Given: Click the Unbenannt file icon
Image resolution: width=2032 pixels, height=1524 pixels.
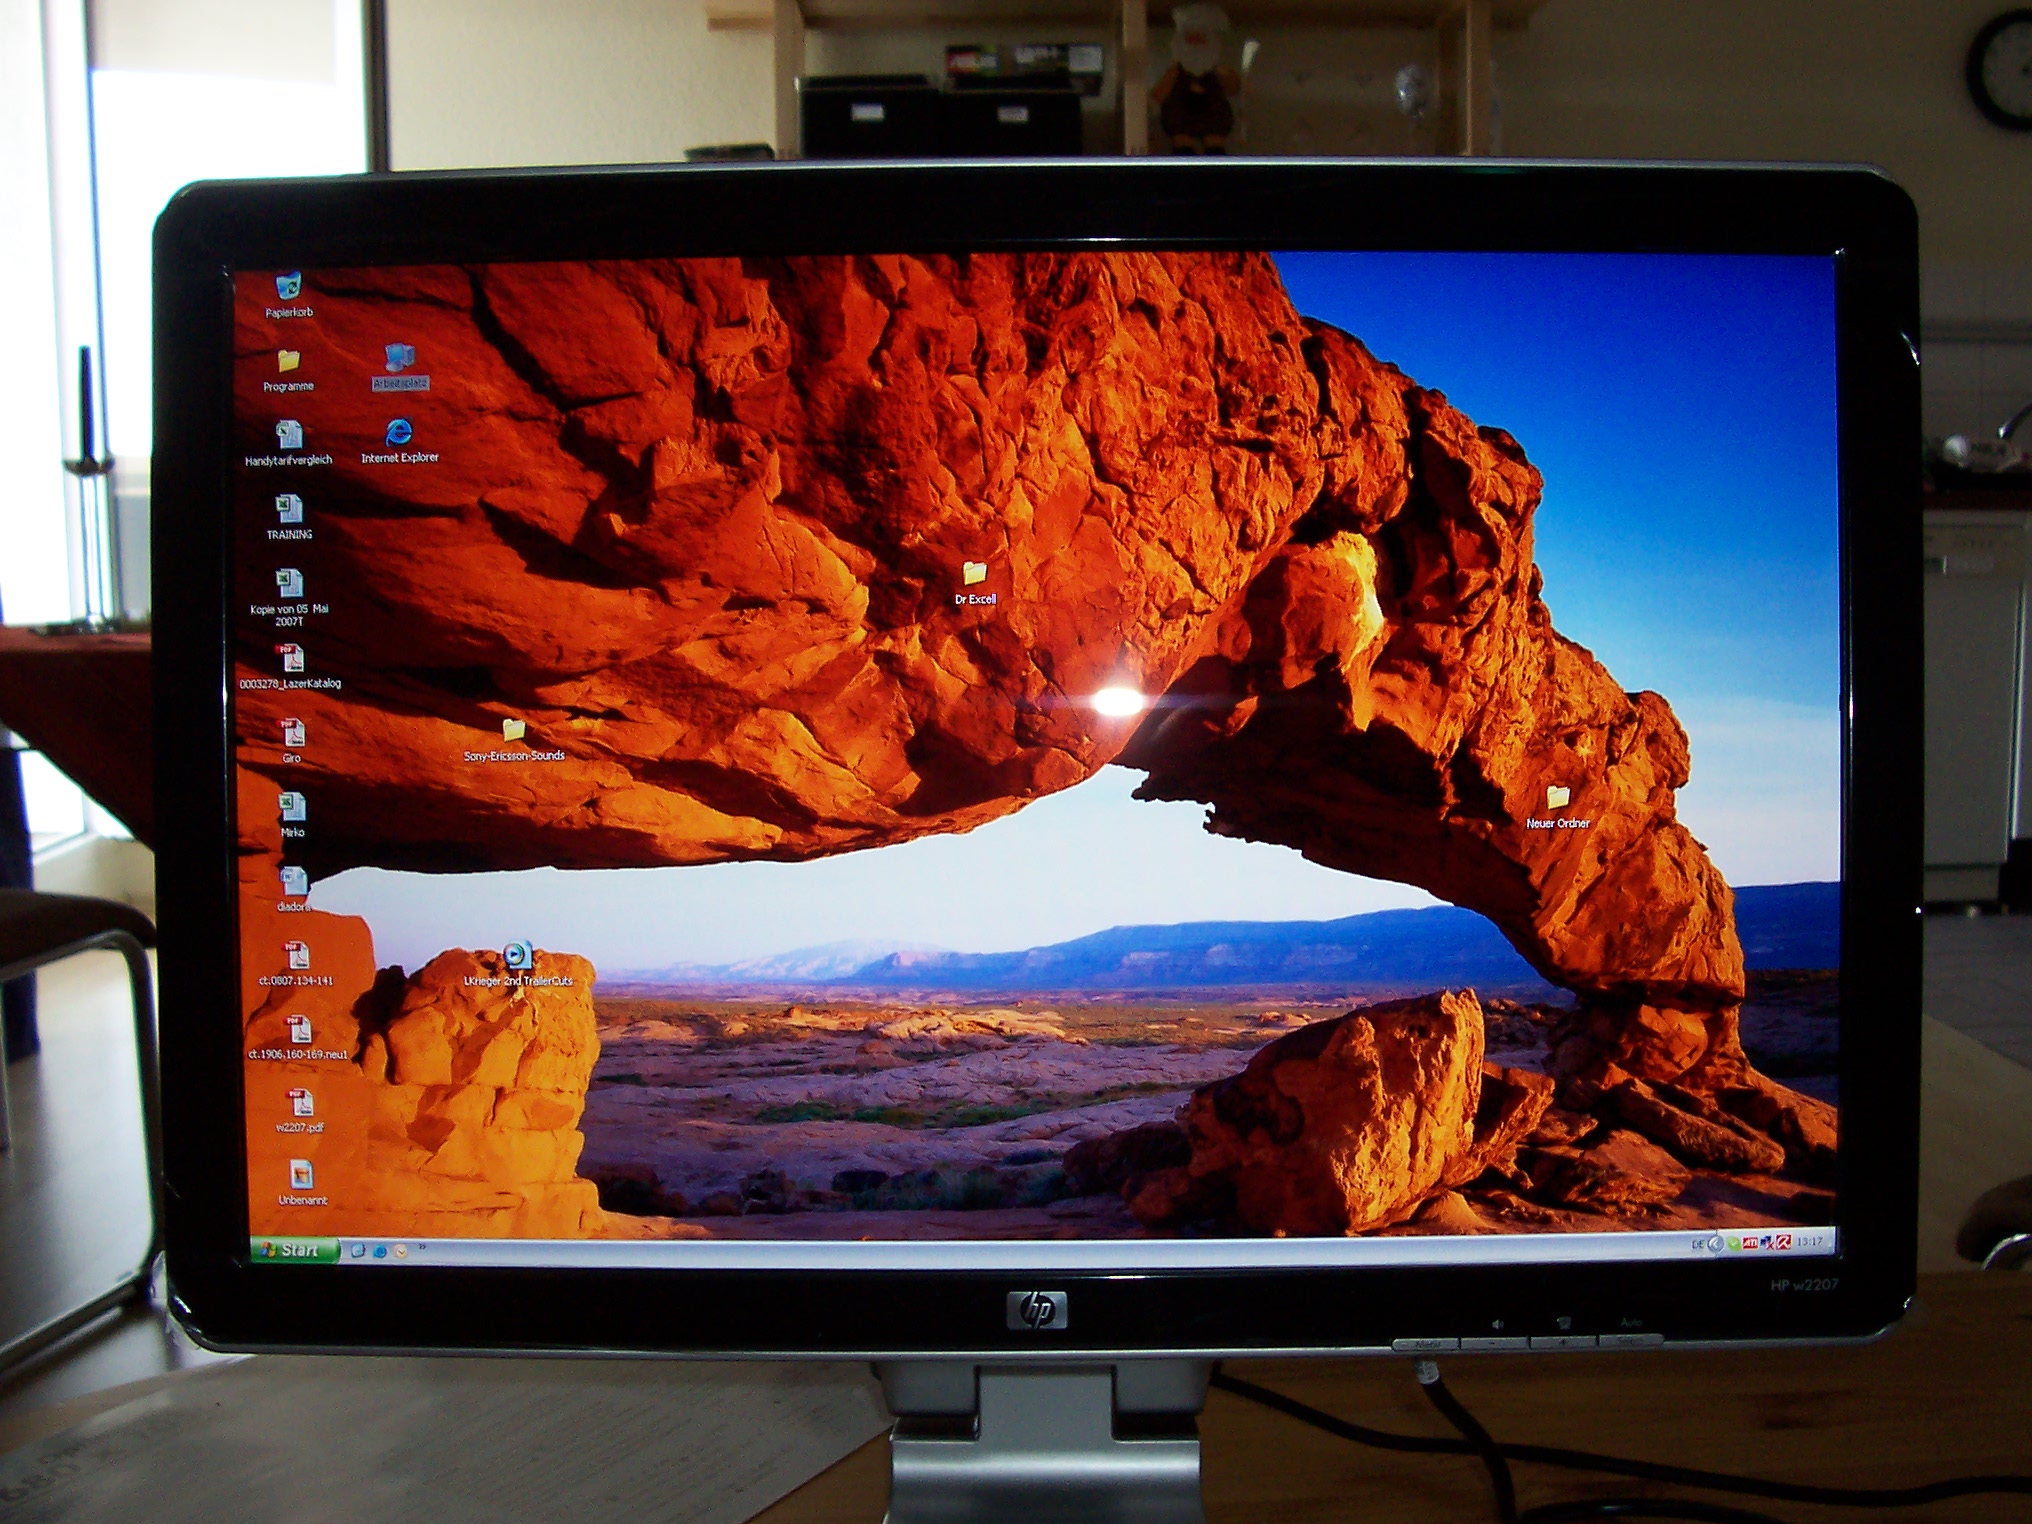Looking at the screenshot, I should tap(301, 1175).
